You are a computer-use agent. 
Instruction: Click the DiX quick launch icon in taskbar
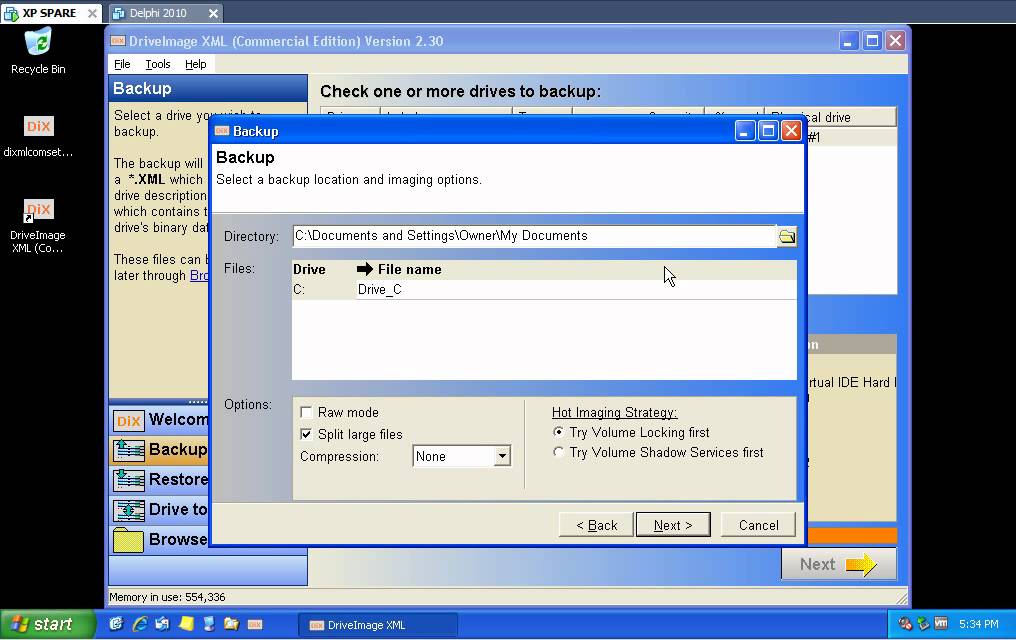(x=255, y=624)
